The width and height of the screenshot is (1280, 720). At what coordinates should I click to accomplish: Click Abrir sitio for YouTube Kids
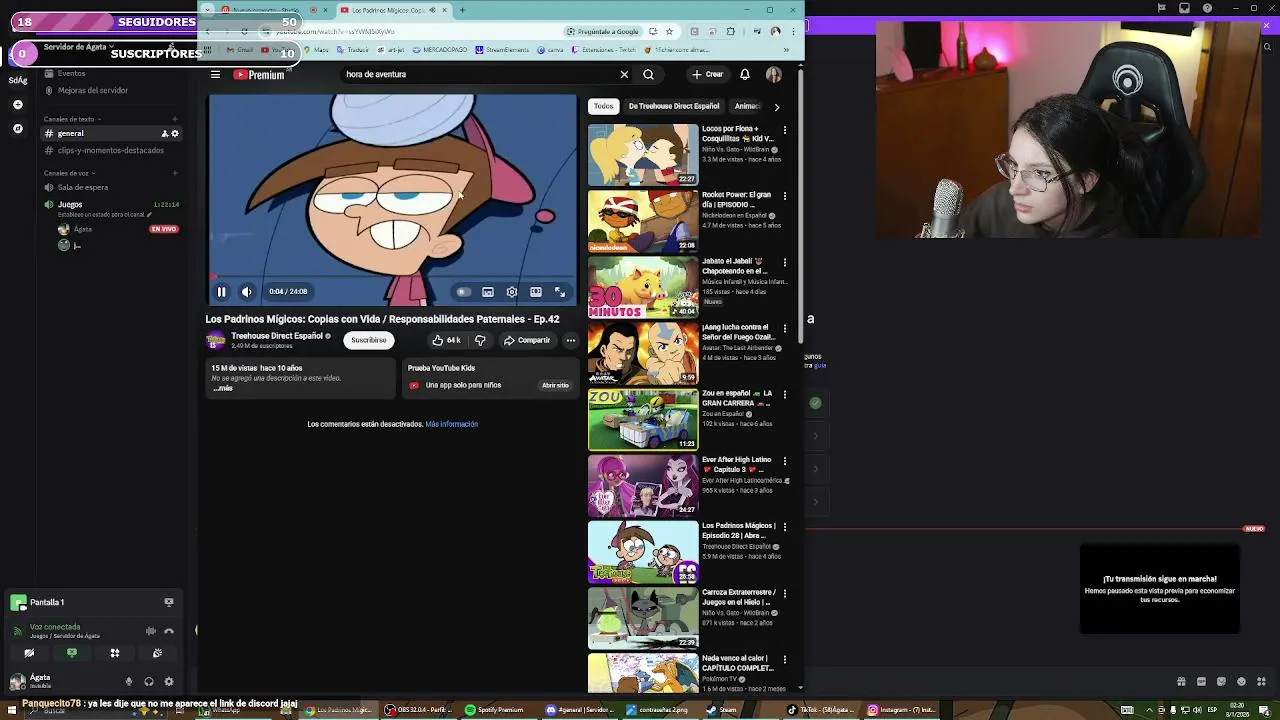[555, 385]
